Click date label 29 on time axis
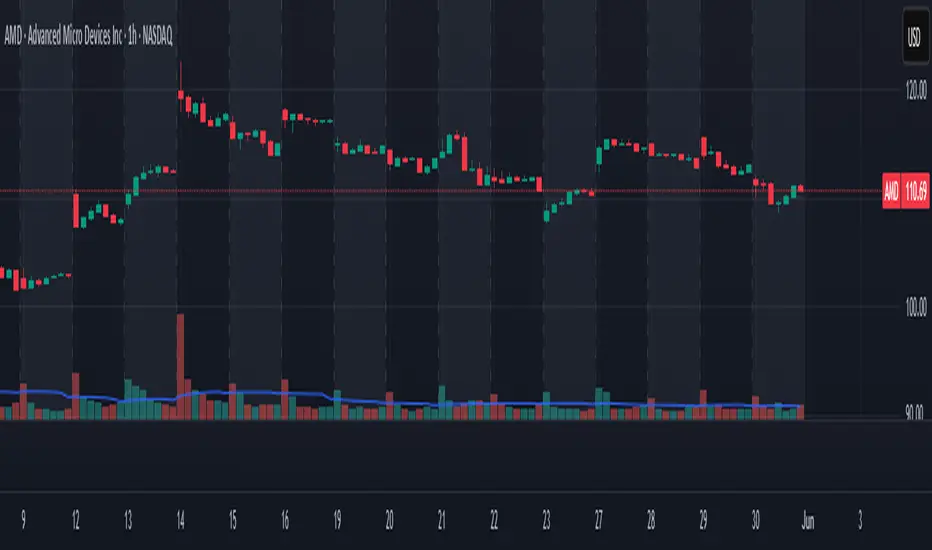This screenshot has width=932, height=550. (x=703, y=520)
